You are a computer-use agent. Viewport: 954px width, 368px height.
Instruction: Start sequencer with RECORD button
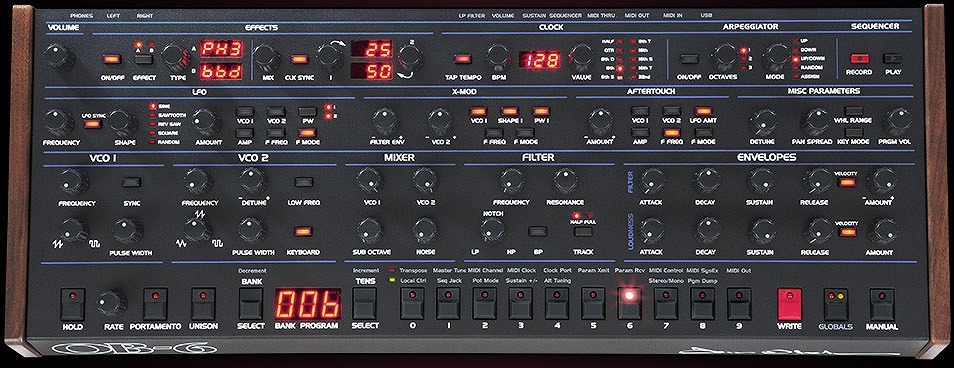point(859,58)
